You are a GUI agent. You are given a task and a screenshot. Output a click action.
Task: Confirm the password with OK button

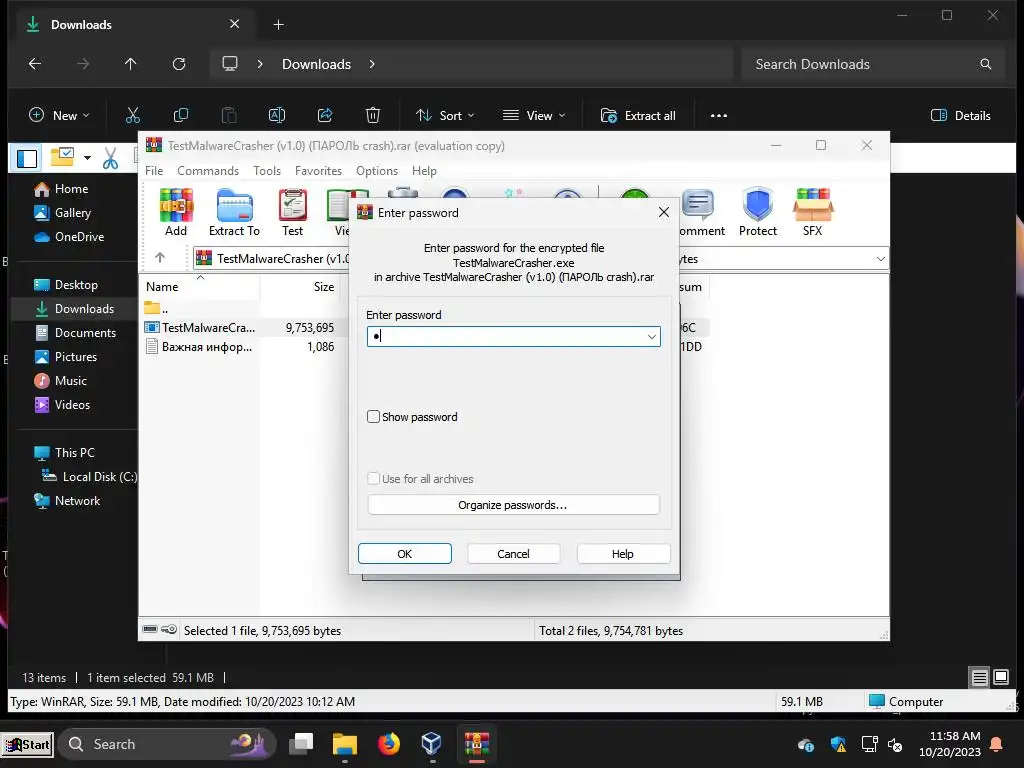pyautogui.click(x=404, y=554)
